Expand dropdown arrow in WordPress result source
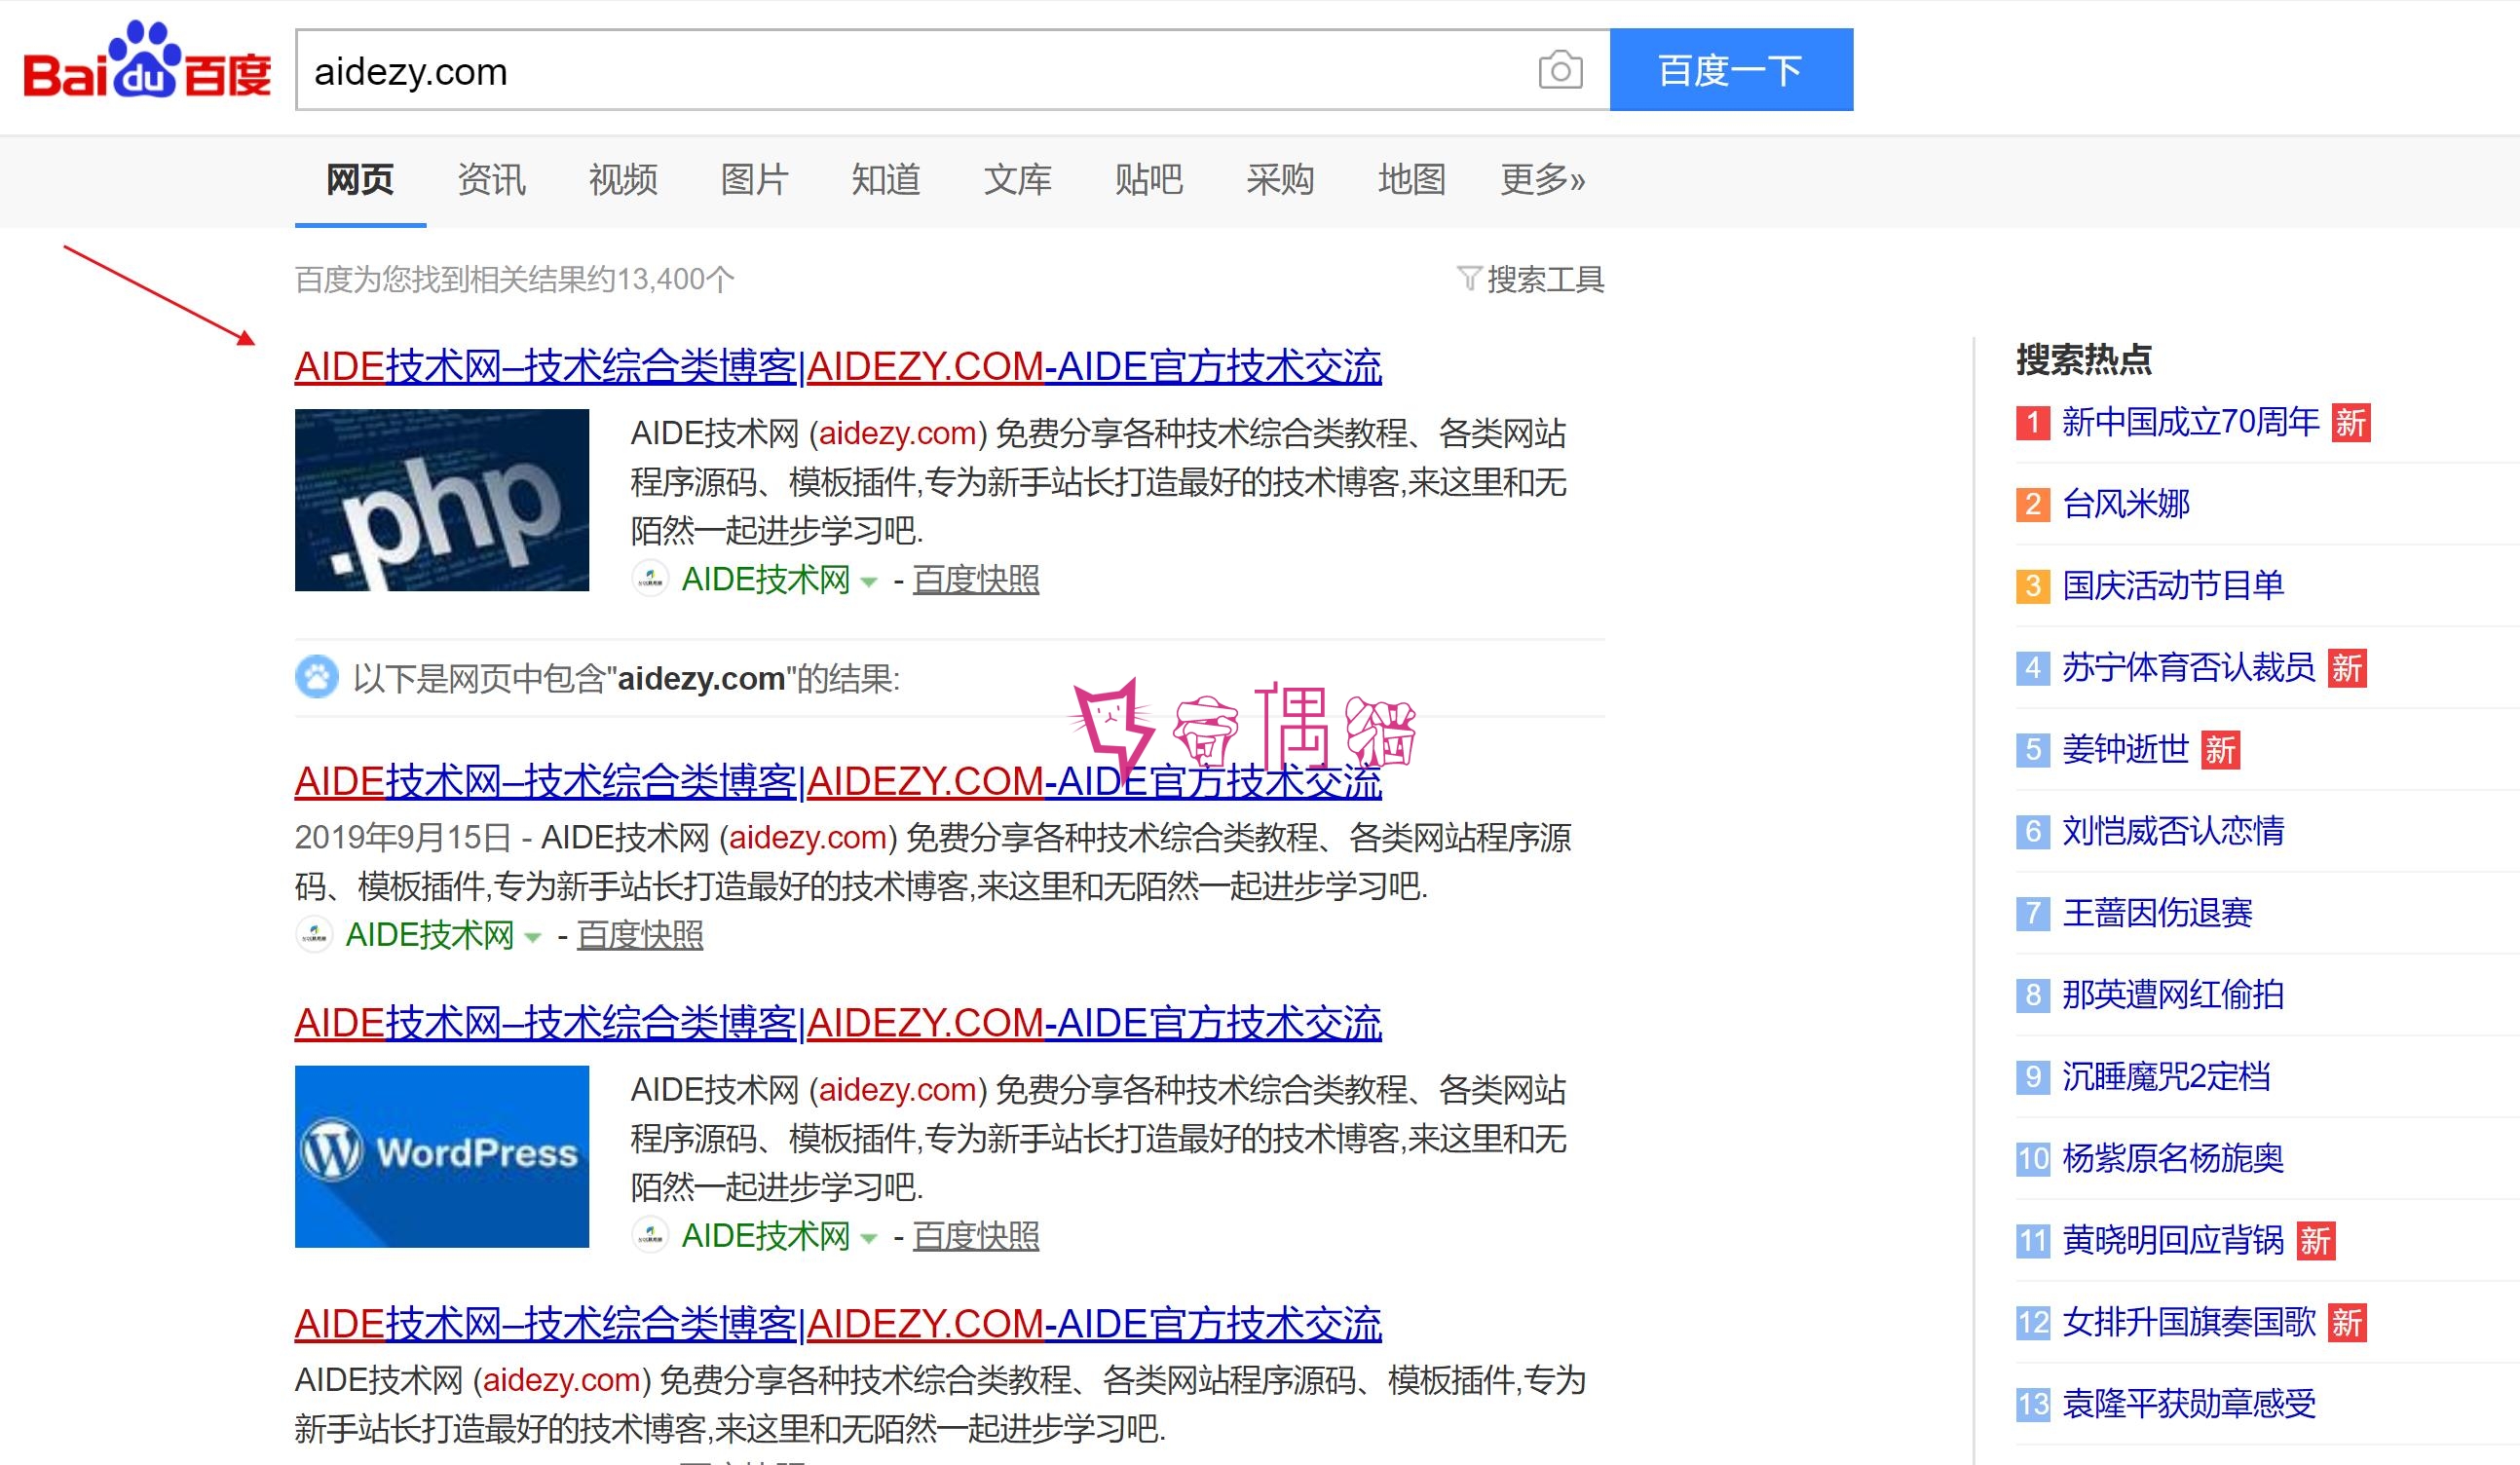This screenshot has width=2520, height=1465. [869, 1238]
